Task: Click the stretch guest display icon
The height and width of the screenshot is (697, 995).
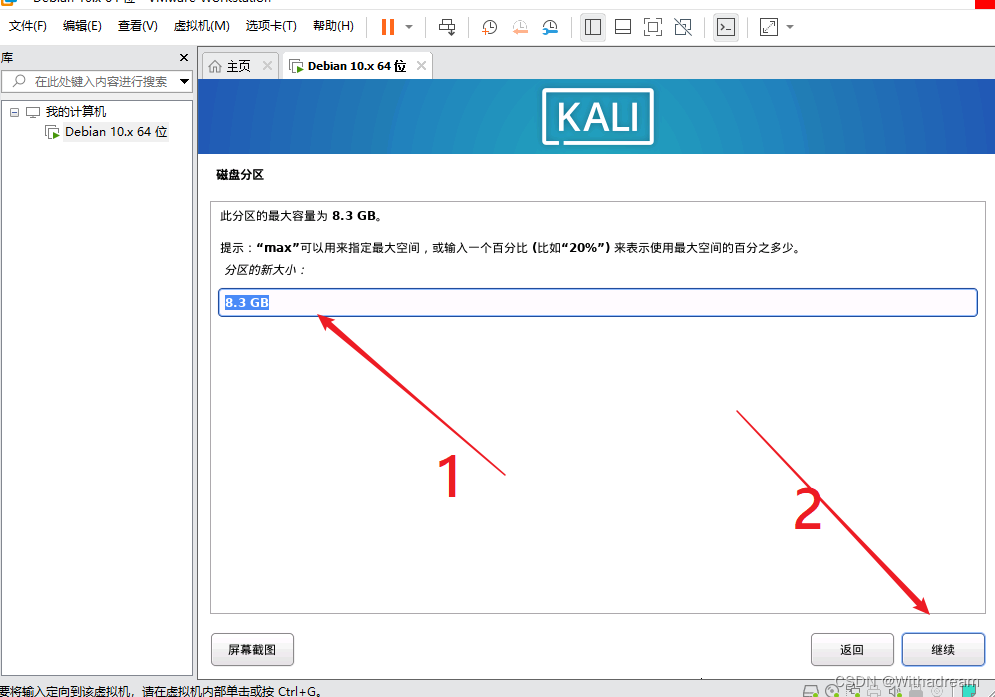Action: click(768, 27)
